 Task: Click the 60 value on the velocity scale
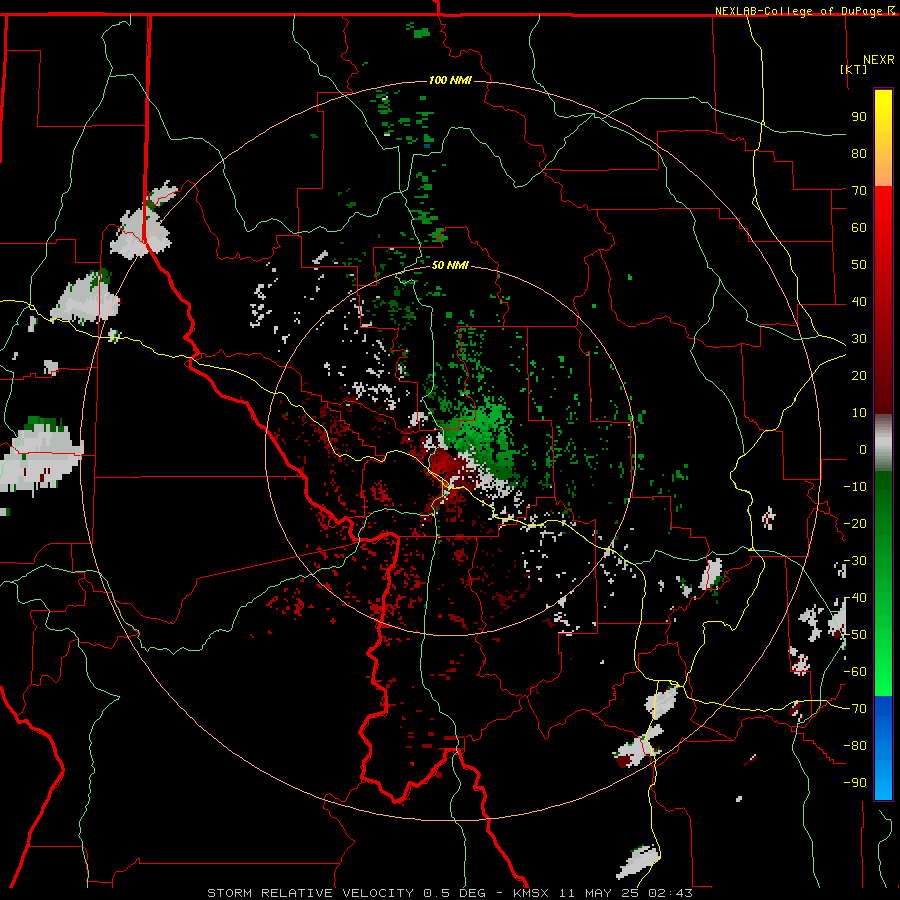859,227
